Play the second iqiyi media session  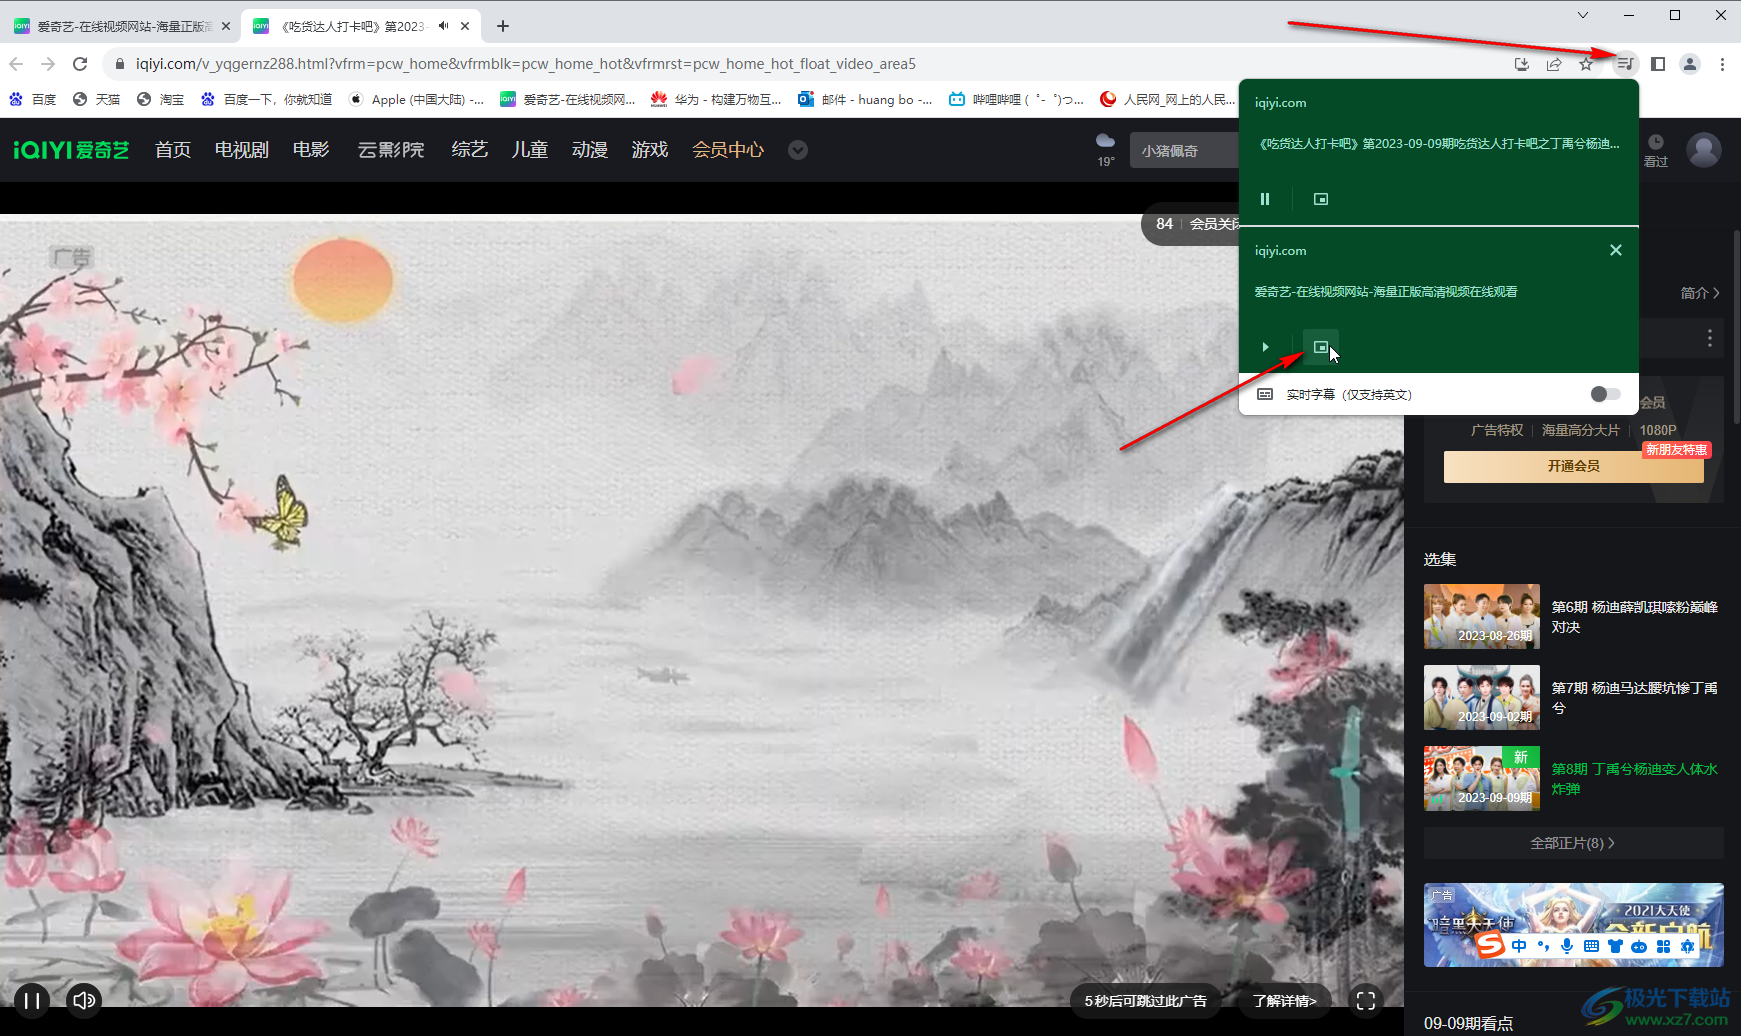[x=1265, y=347]
